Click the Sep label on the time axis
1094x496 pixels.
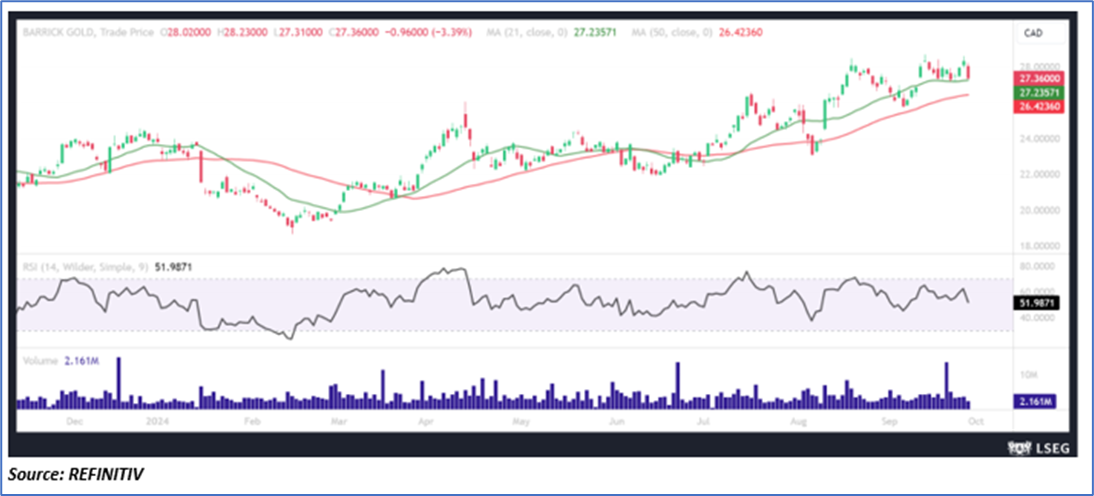(x=889, y=422)
